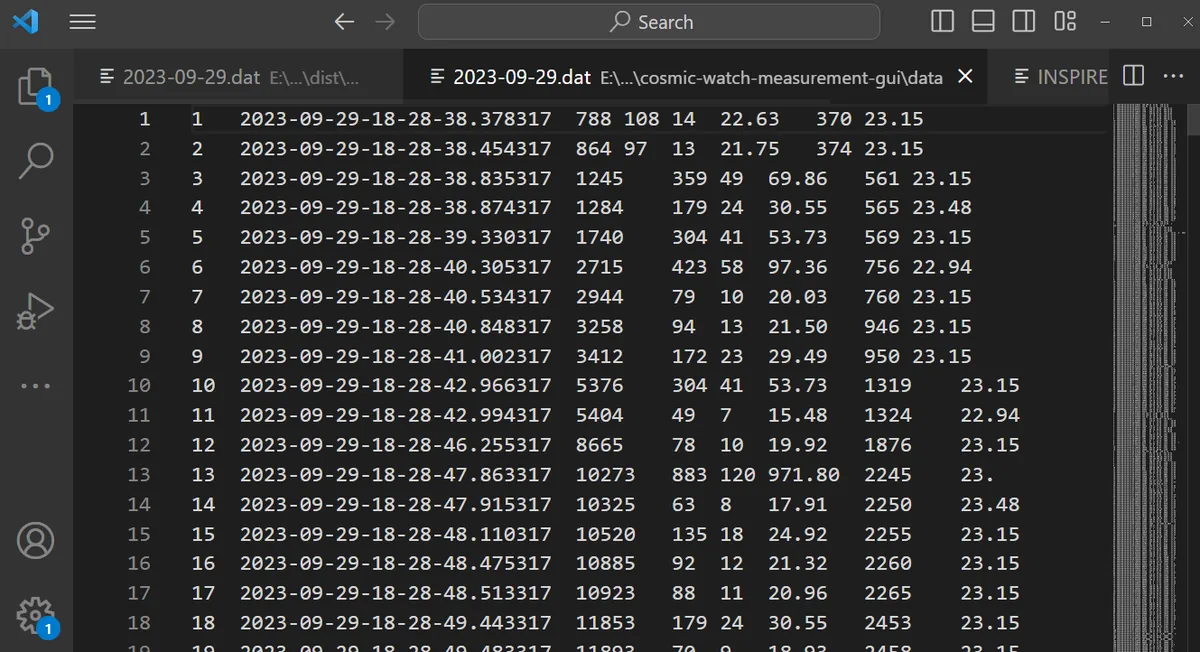Open the Manage gear menu
Screen dimensions: 1200x652
pyautogui.click(x=36, y=614)
